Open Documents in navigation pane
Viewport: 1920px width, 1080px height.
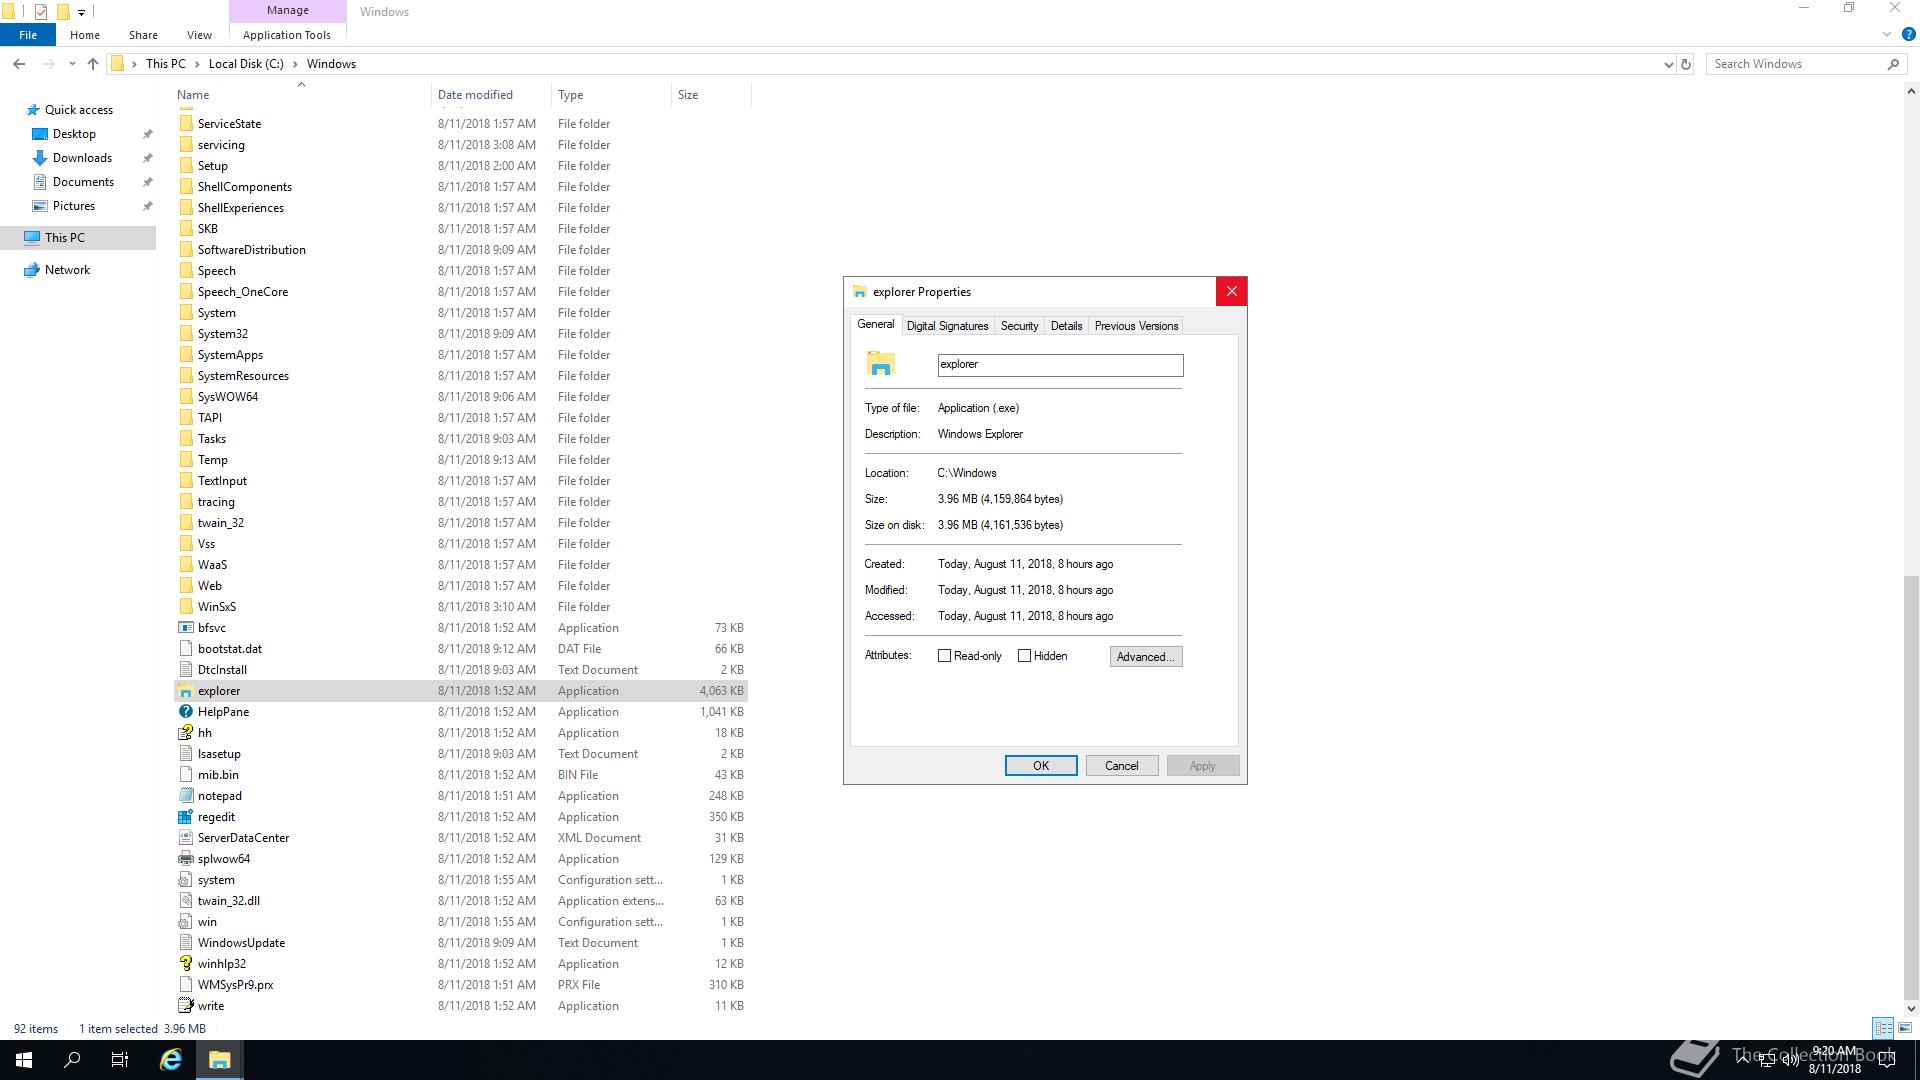[83, 182]
